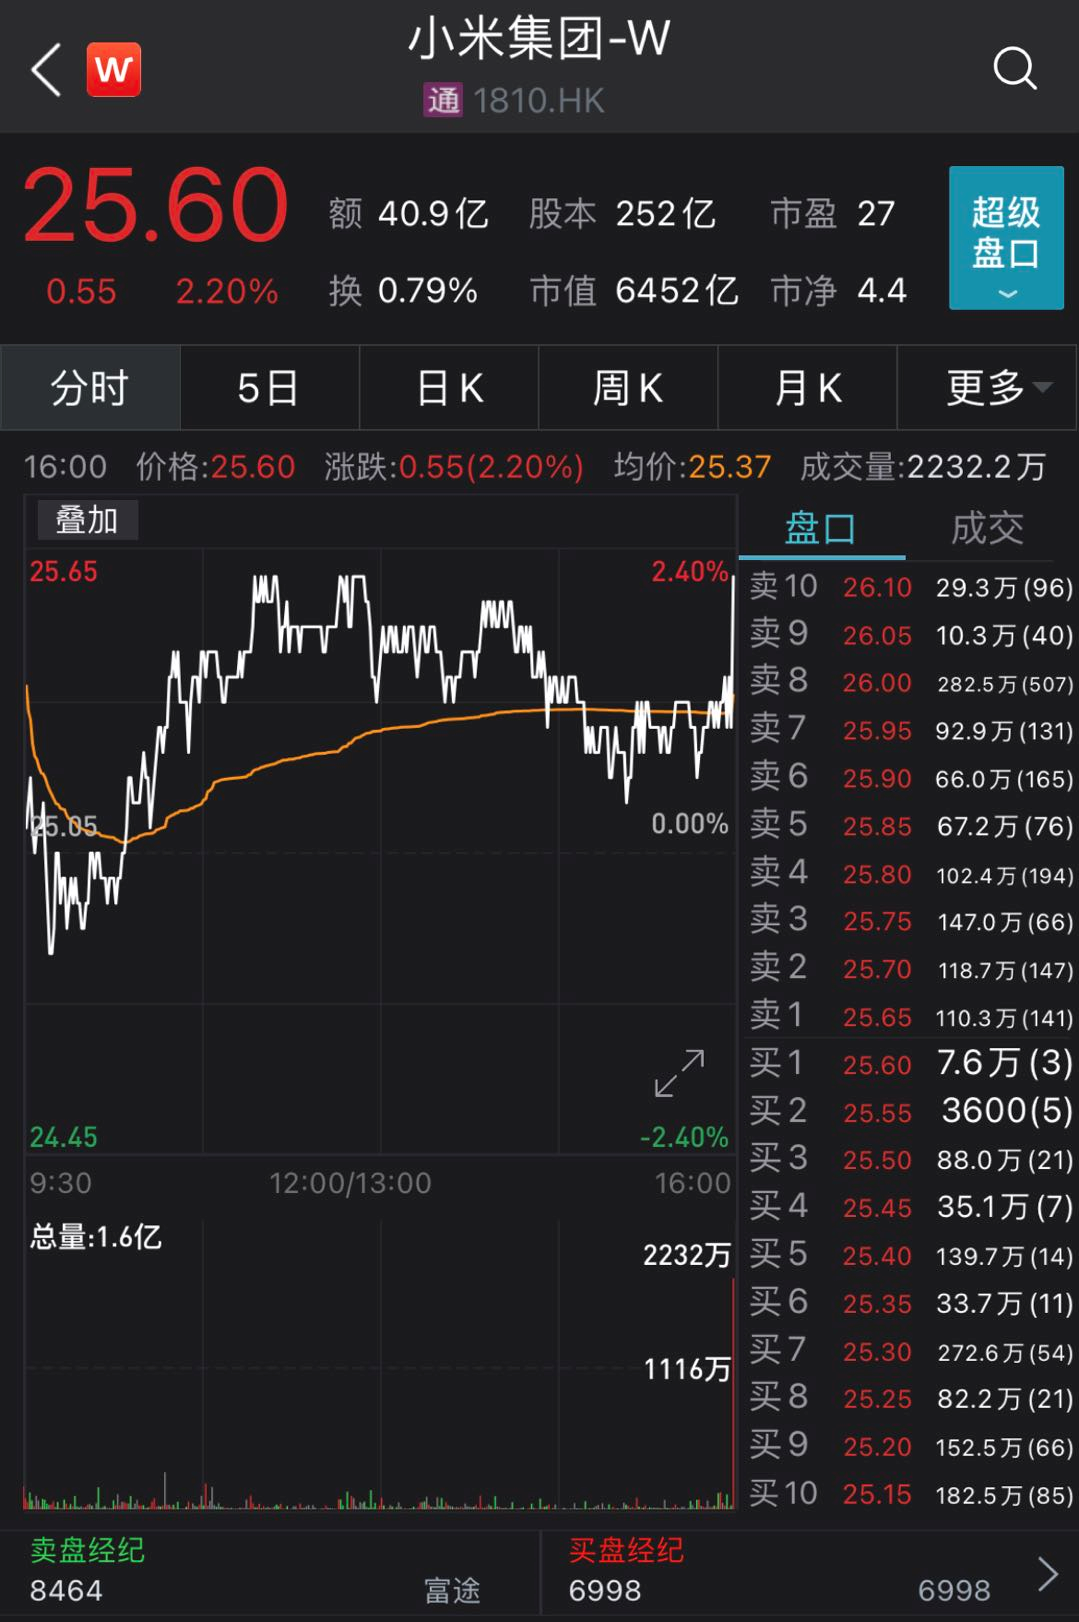
Task: Open the 买盘经纪 buy broker list
Action: coord(626,1550)
